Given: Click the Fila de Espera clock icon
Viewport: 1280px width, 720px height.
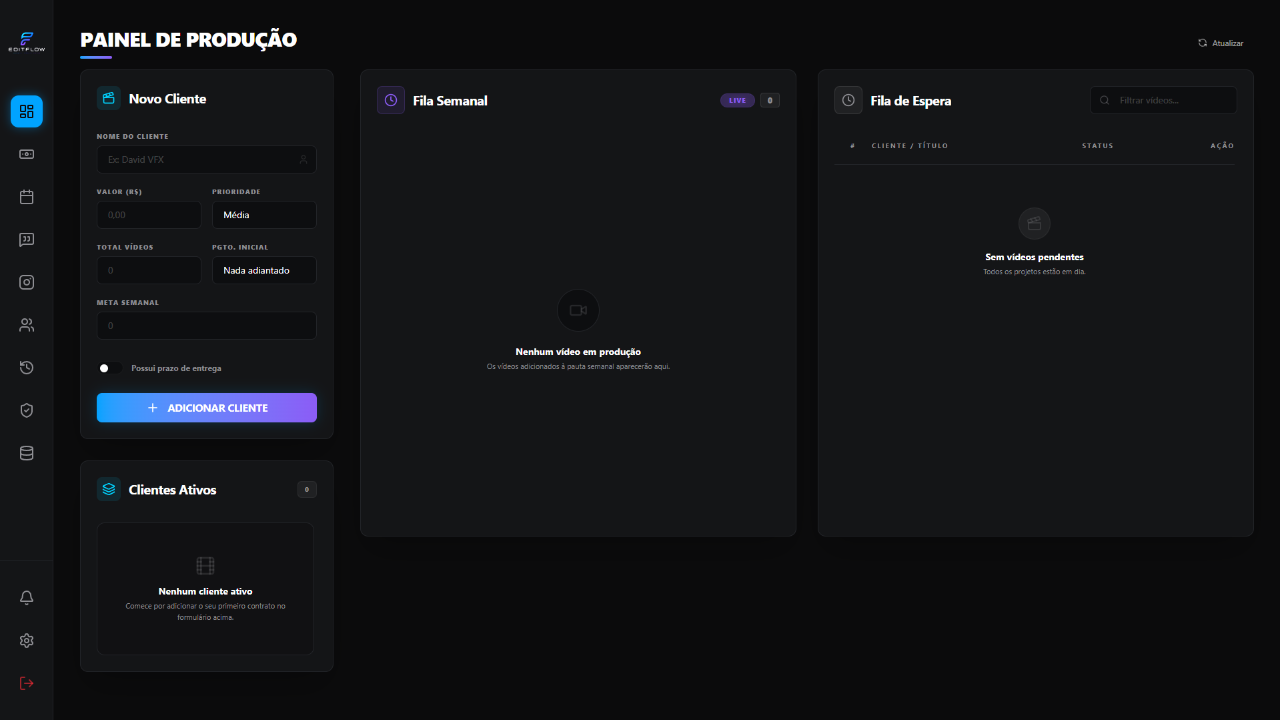Looking at the screenshot, I should click(848, 100).
